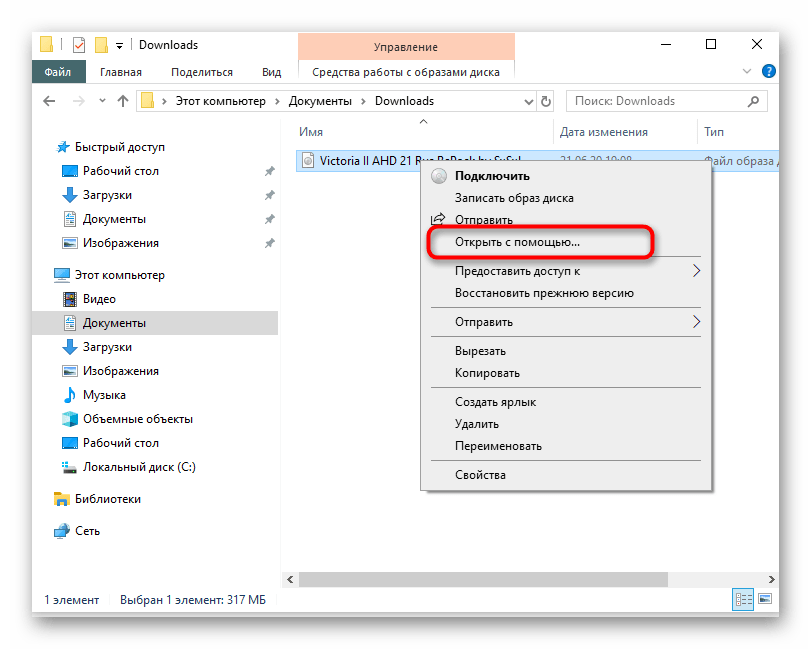
Task: Choose Подключить in the context menu
Action: 566,176
